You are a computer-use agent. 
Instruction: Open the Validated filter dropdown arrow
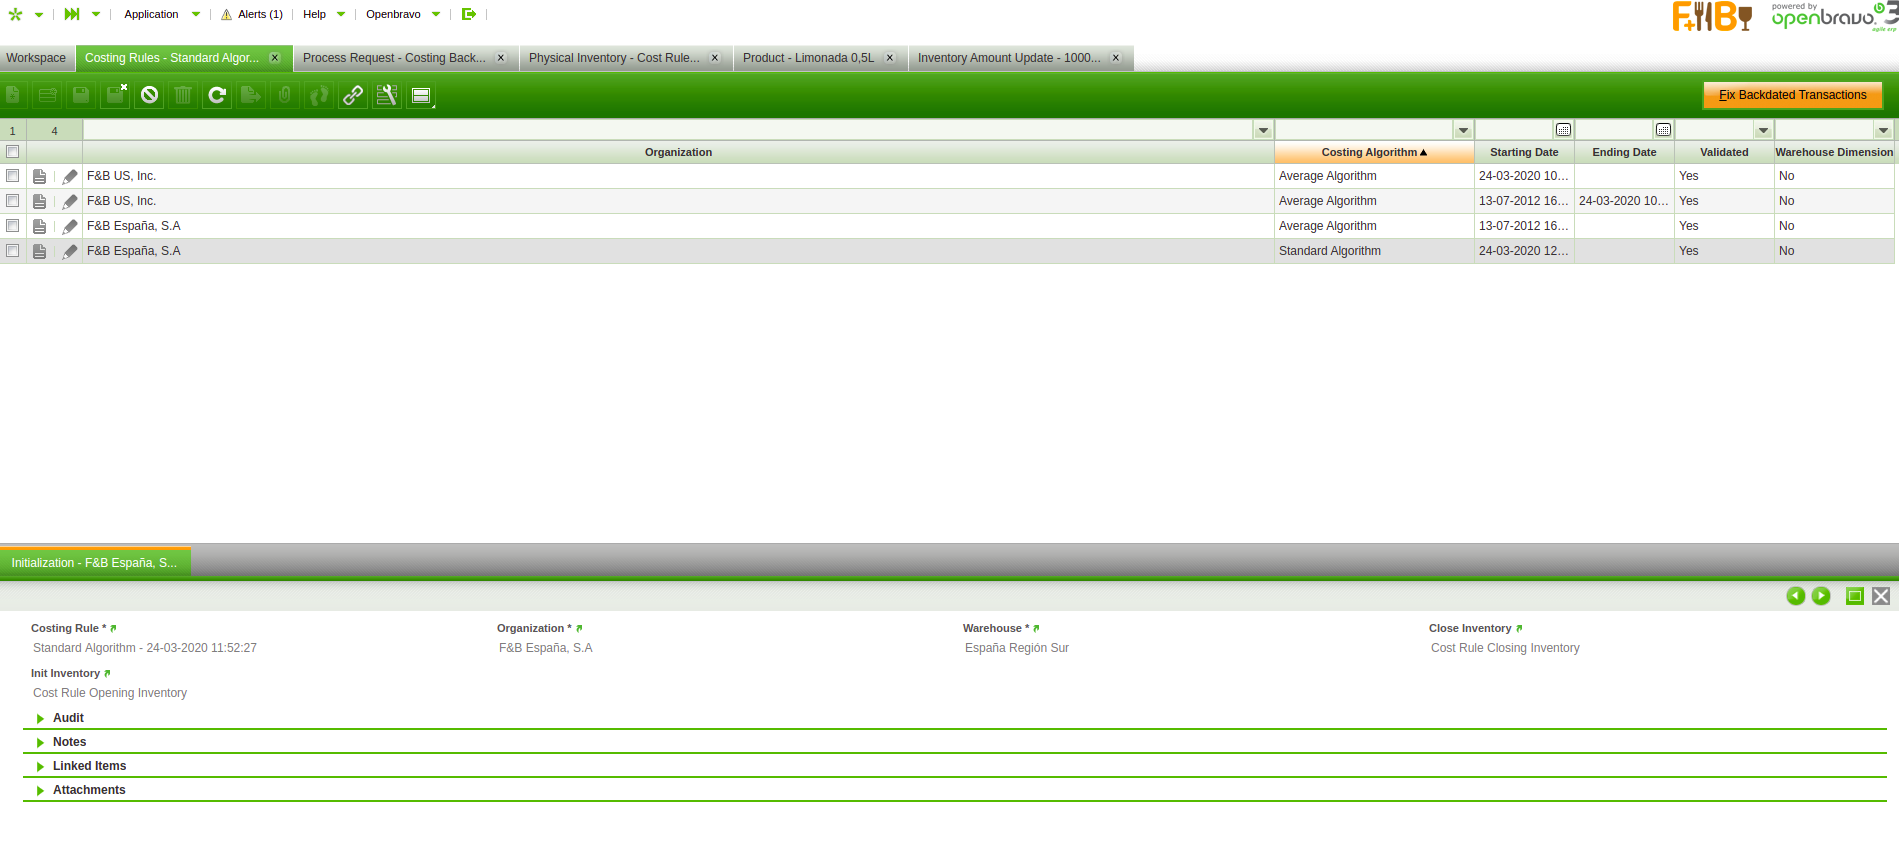coord(1763,130)
